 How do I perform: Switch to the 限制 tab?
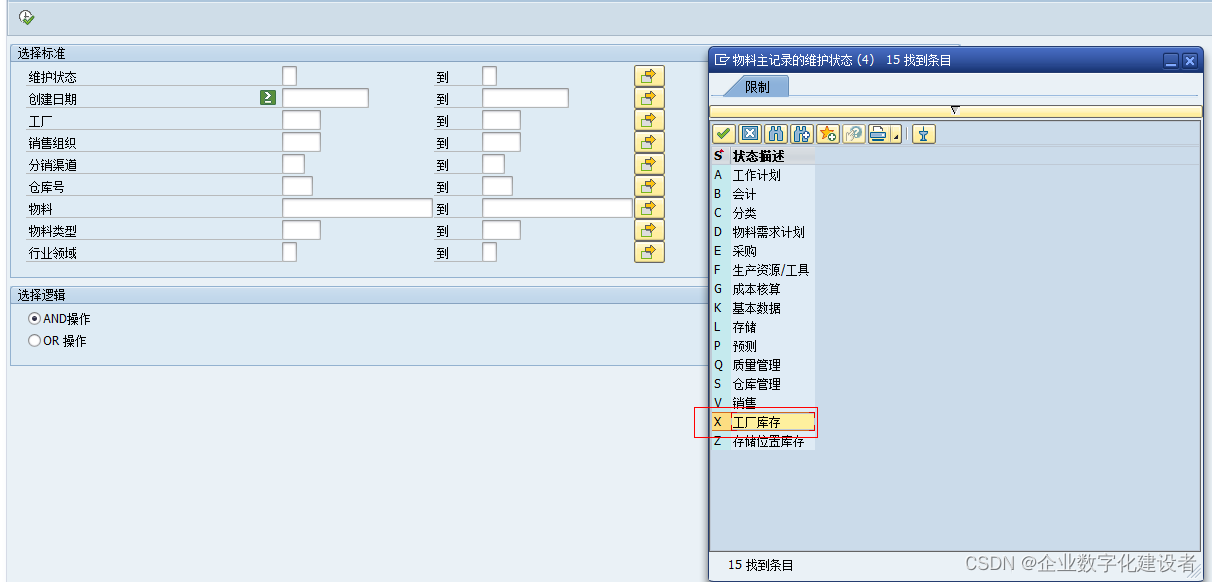(x=756, y=86)
